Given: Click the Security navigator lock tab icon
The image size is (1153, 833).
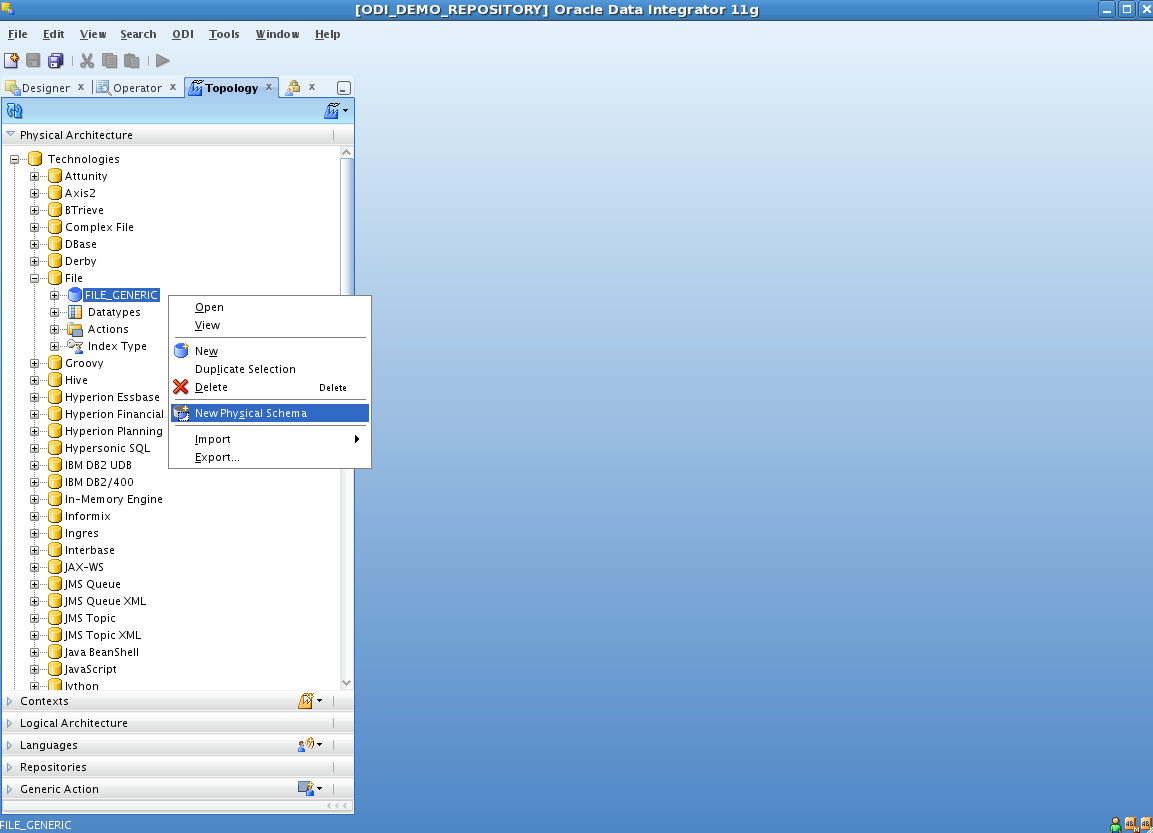Looking at the screenshot, I should click(x=293, y=87).
